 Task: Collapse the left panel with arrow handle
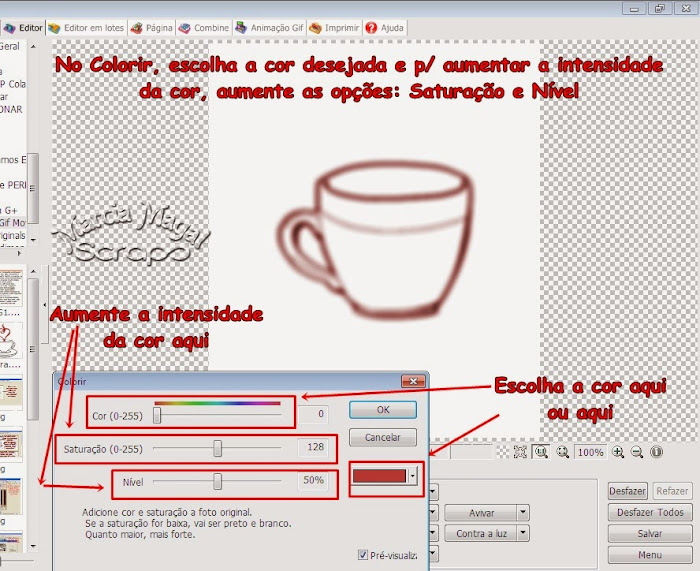[x=45, y=305]
